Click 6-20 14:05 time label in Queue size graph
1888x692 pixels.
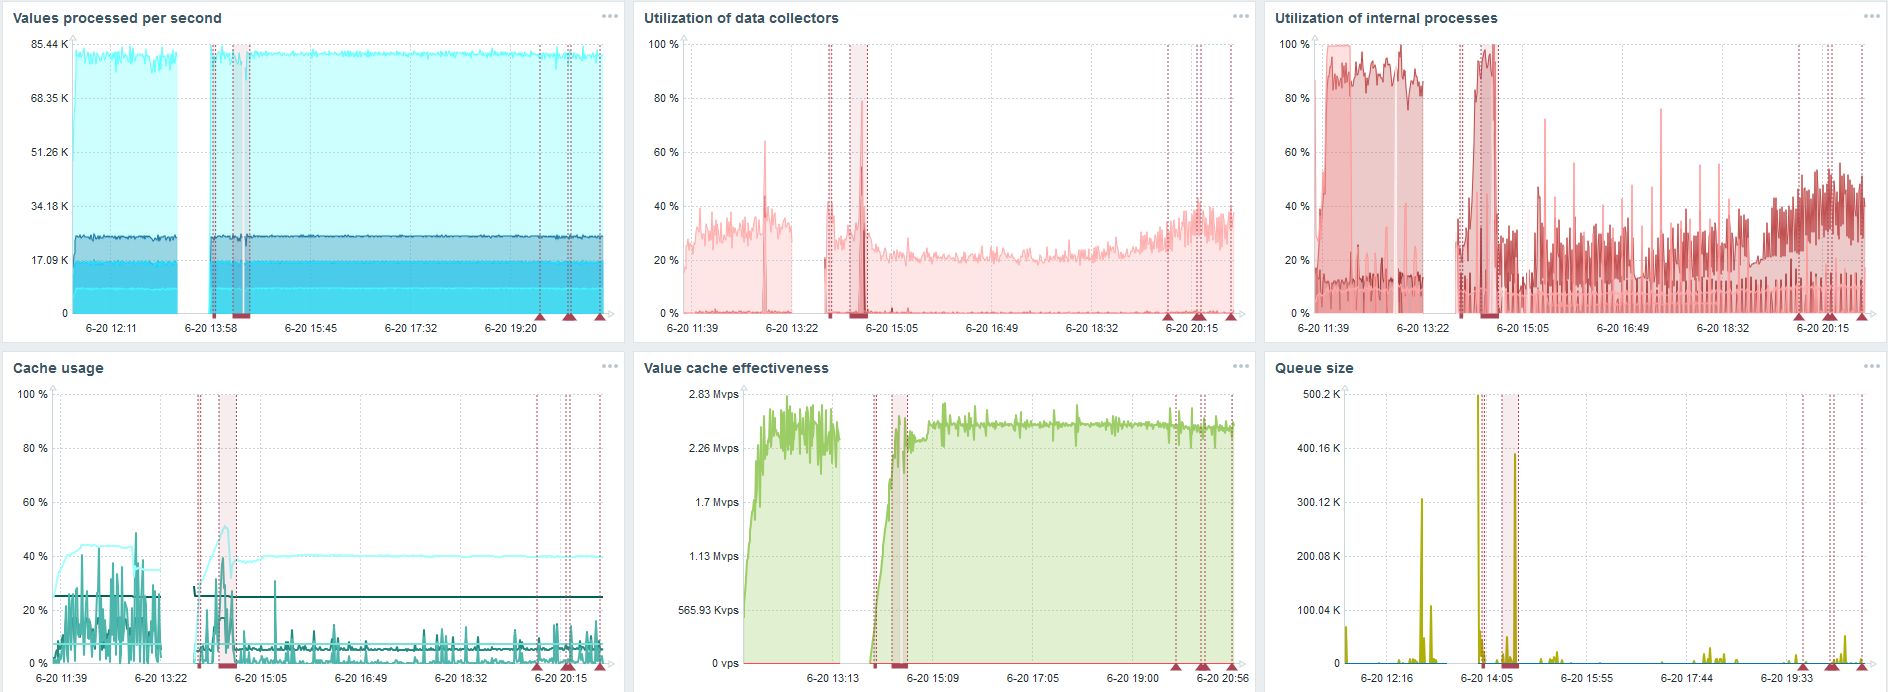[x=1487, y=678]
